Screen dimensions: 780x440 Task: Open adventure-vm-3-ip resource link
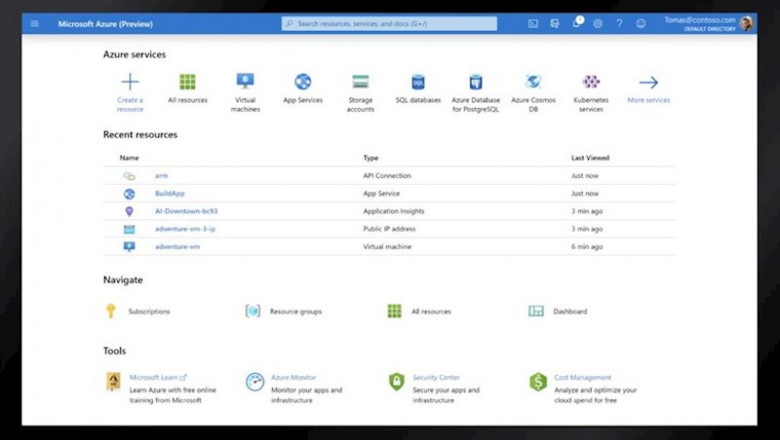coord(185,229)
